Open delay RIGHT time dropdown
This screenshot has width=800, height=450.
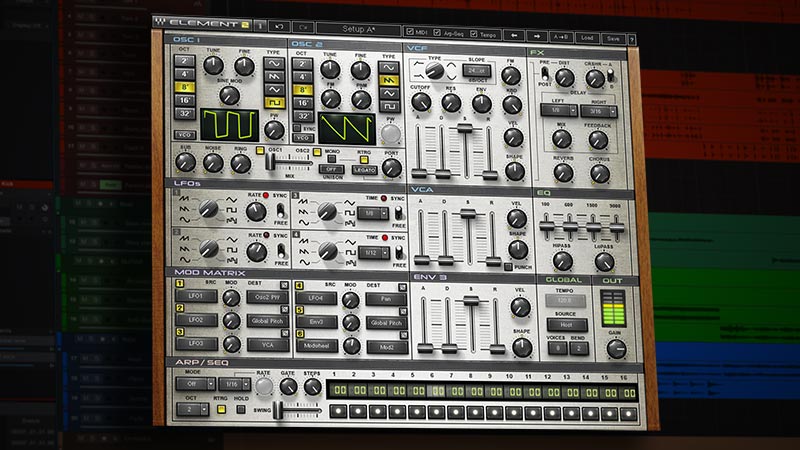(x=599, y=111)
